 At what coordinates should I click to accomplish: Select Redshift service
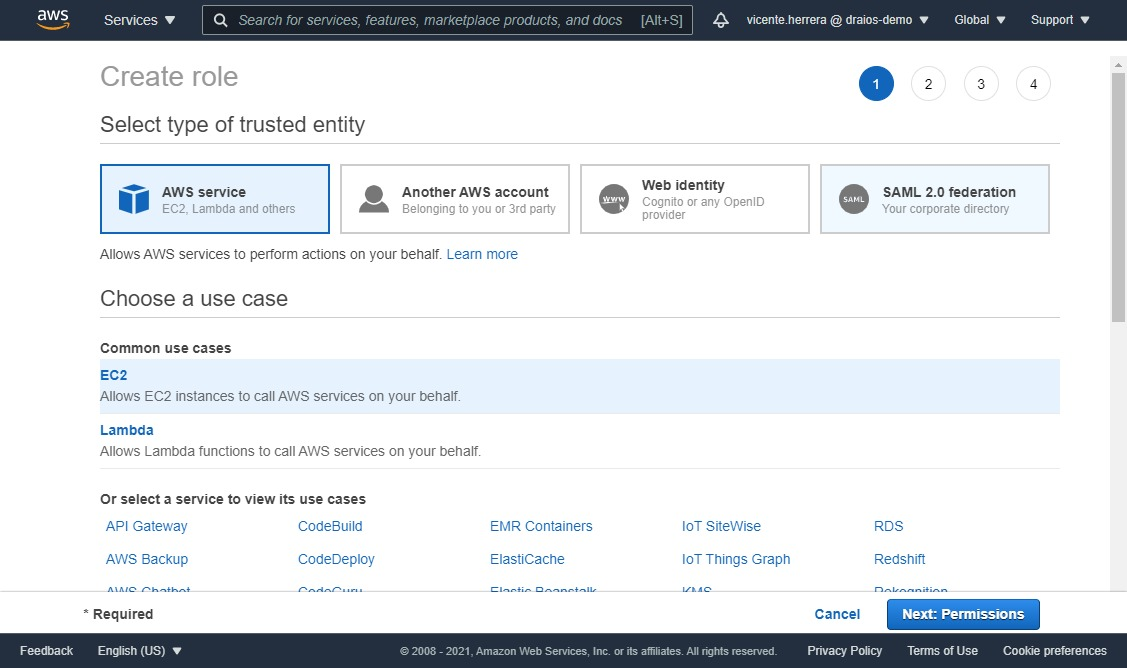click(899, 559)
